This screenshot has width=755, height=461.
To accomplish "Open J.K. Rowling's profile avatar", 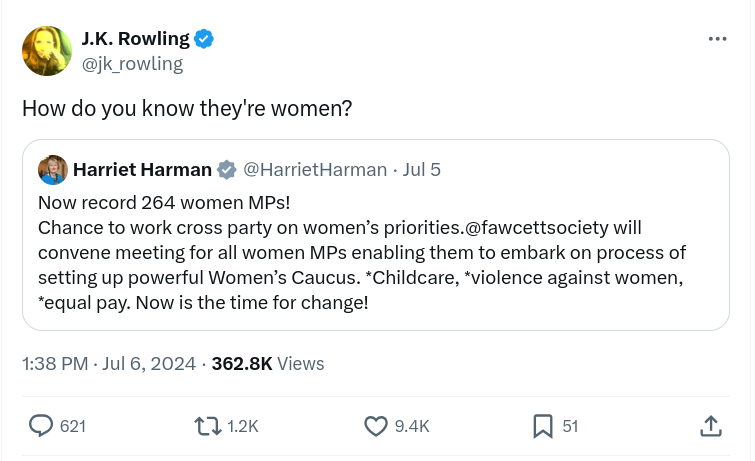I will pos(47,51).
